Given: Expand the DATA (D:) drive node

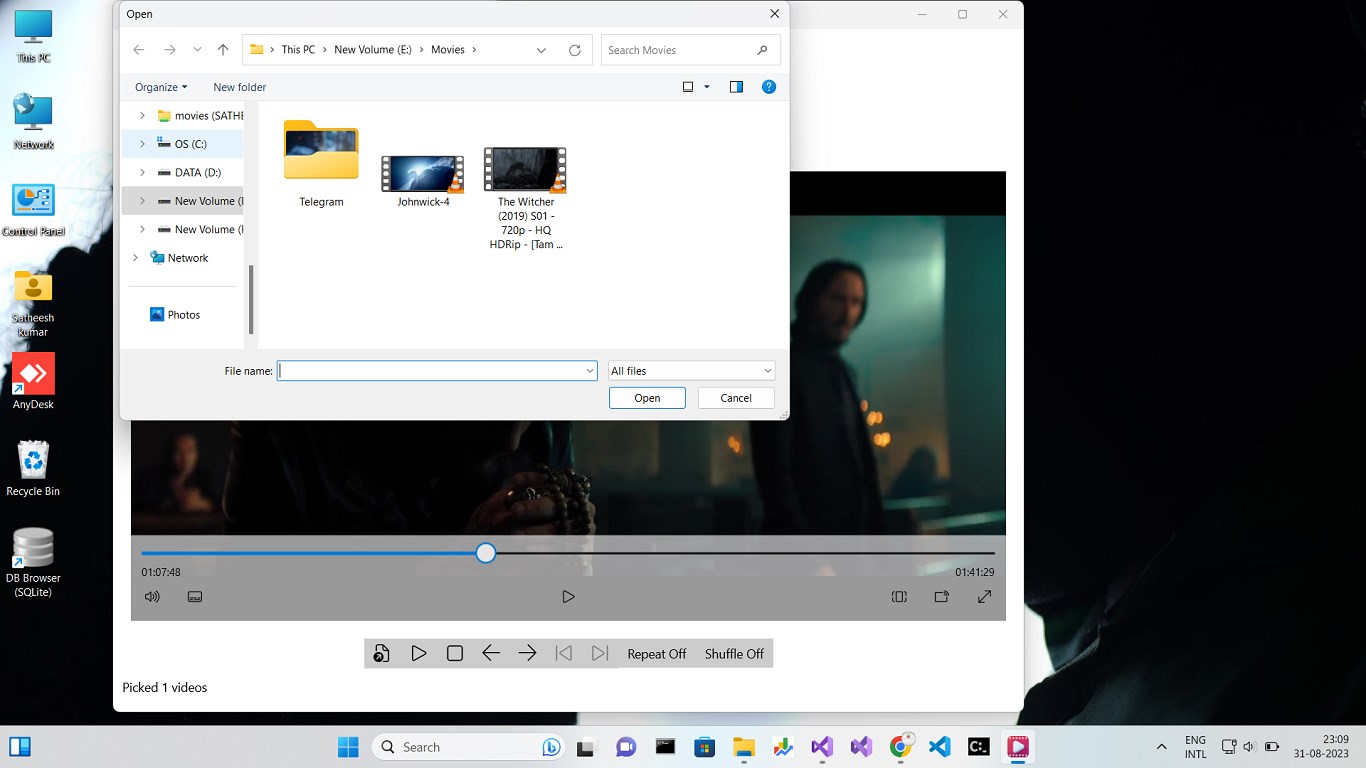Looking at the screenshot, I should coord(142,172).
